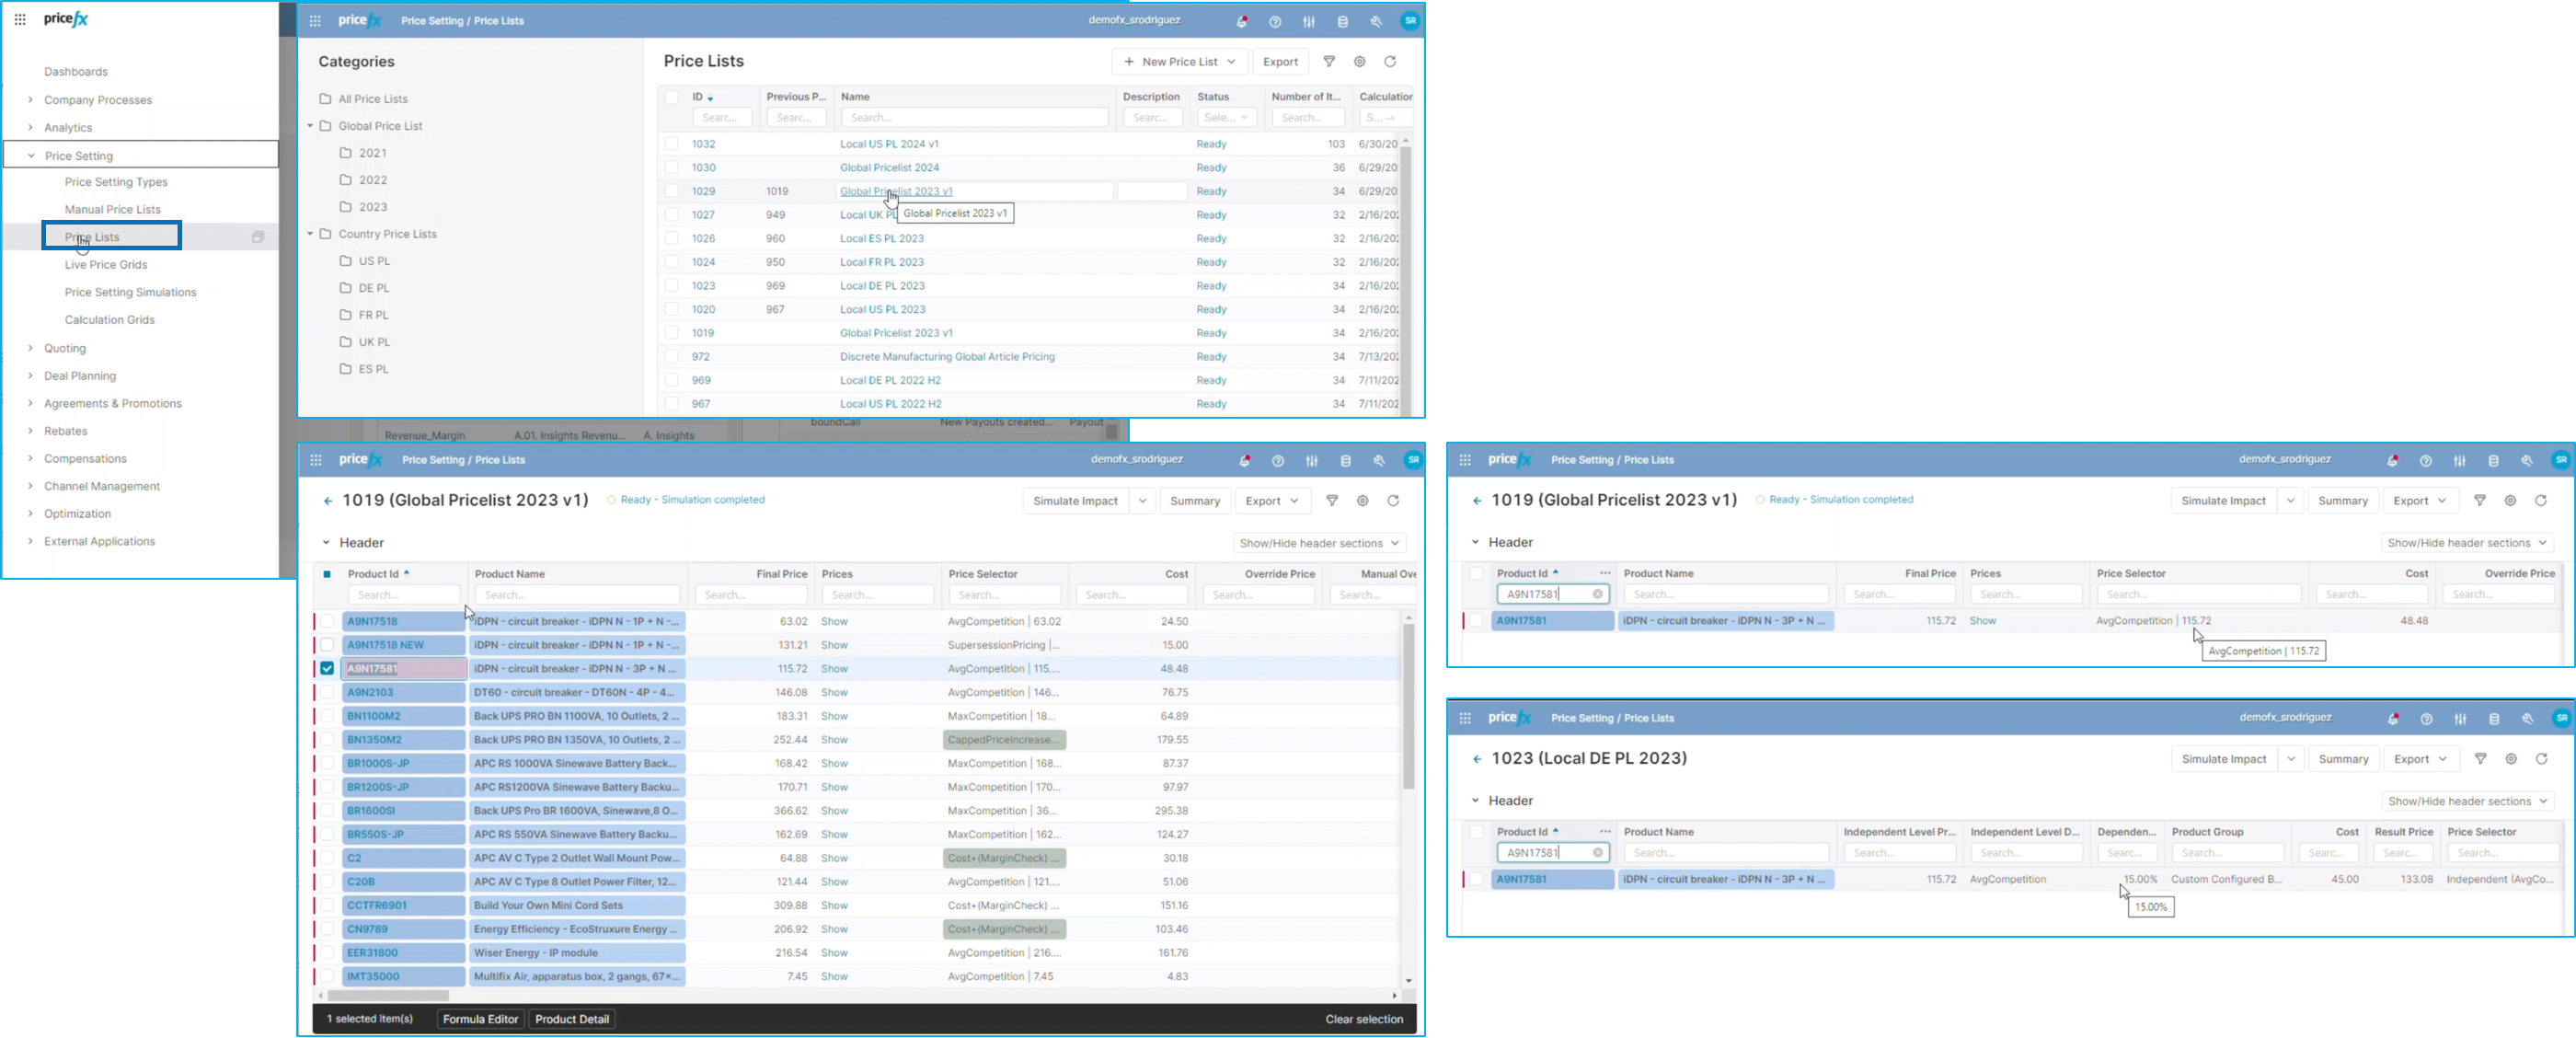Viewport: 2576px width, 1038px height.
Task: Open settings gear in 1023 (Local DE PL 2023) window
Action: point(2511,759)
